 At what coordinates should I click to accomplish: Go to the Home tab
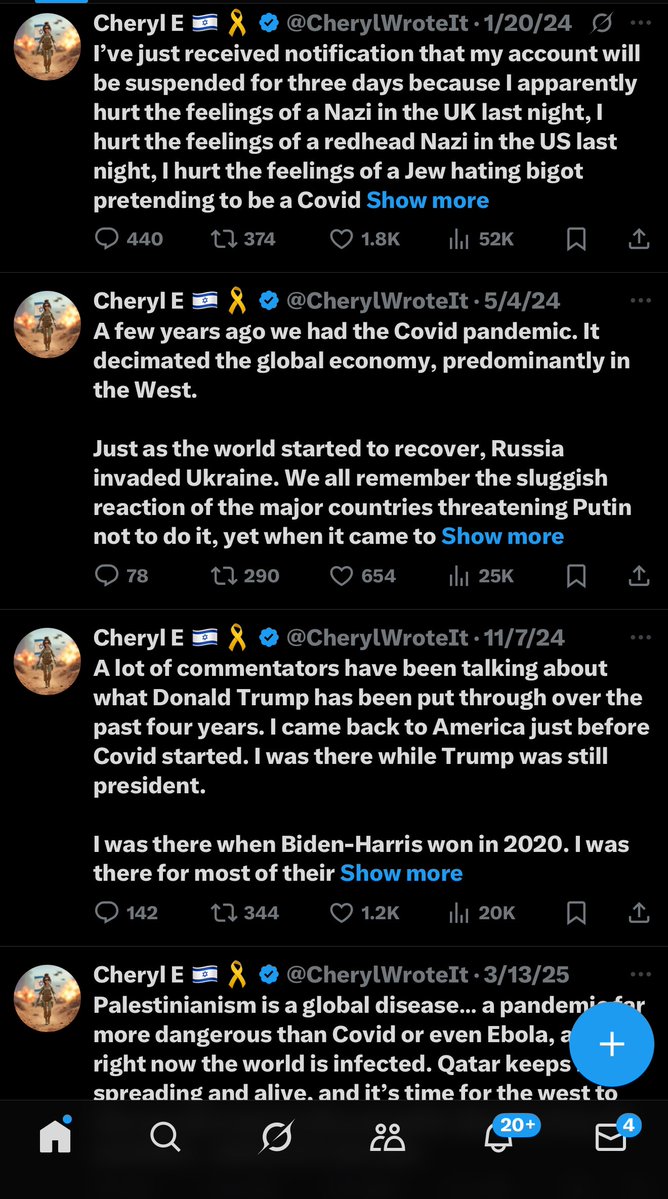(55, 1136)
